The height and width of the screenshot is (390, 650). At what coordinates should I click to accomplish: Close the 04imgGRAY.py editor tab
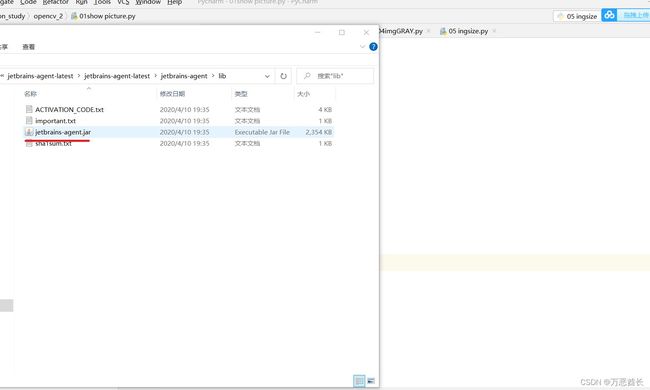[429, 31]
